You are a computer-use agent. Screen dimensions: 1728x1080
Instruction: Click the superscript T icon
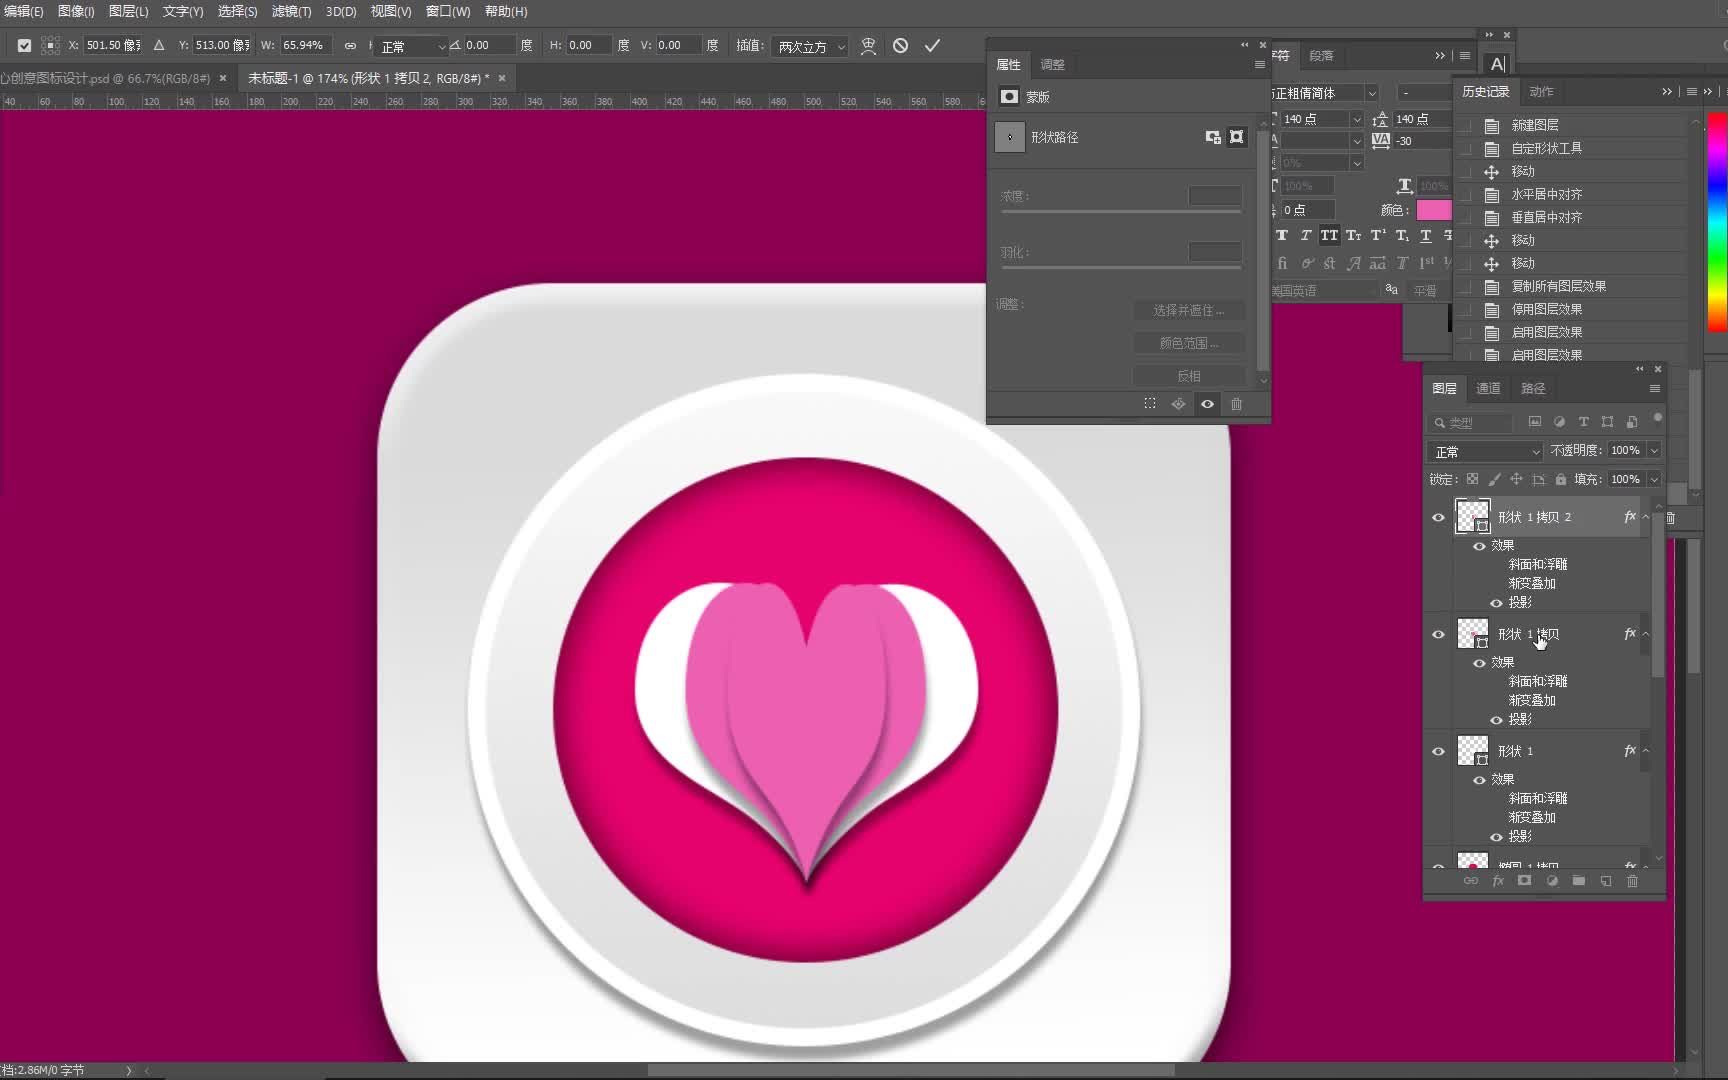tap(1378, 236)
